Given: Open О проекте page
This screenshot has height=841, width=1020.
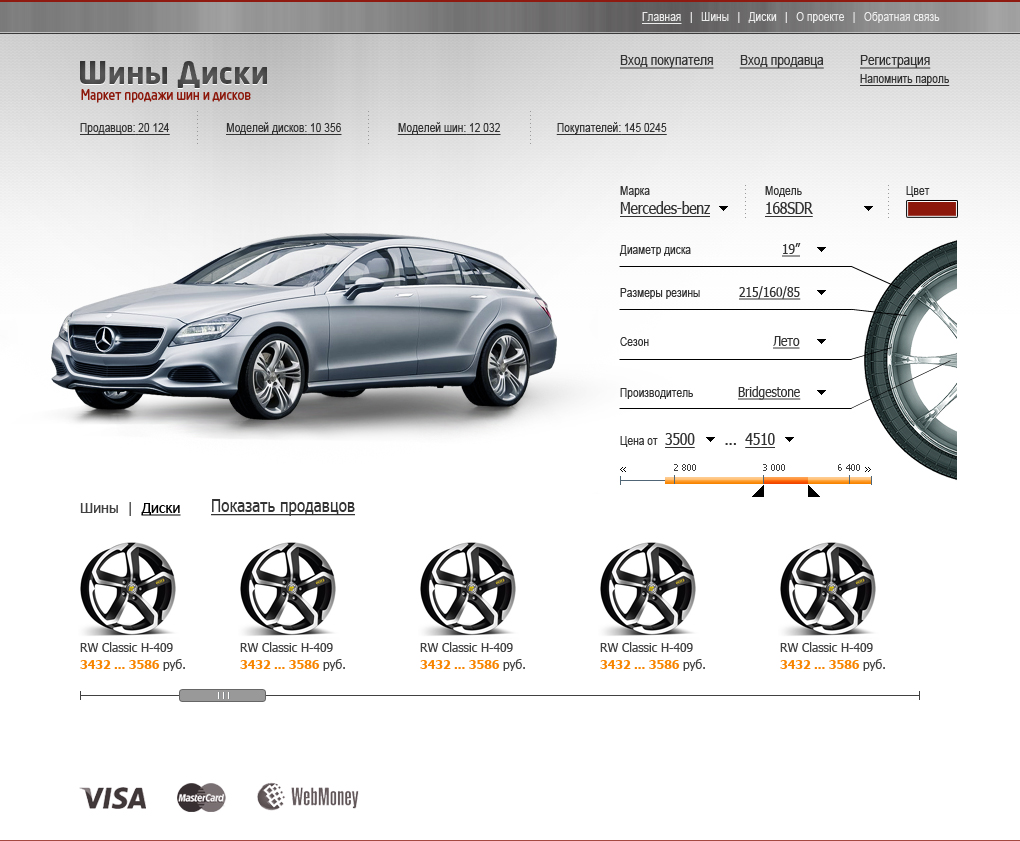Looking at the screenshot, I should pos(820,17).
